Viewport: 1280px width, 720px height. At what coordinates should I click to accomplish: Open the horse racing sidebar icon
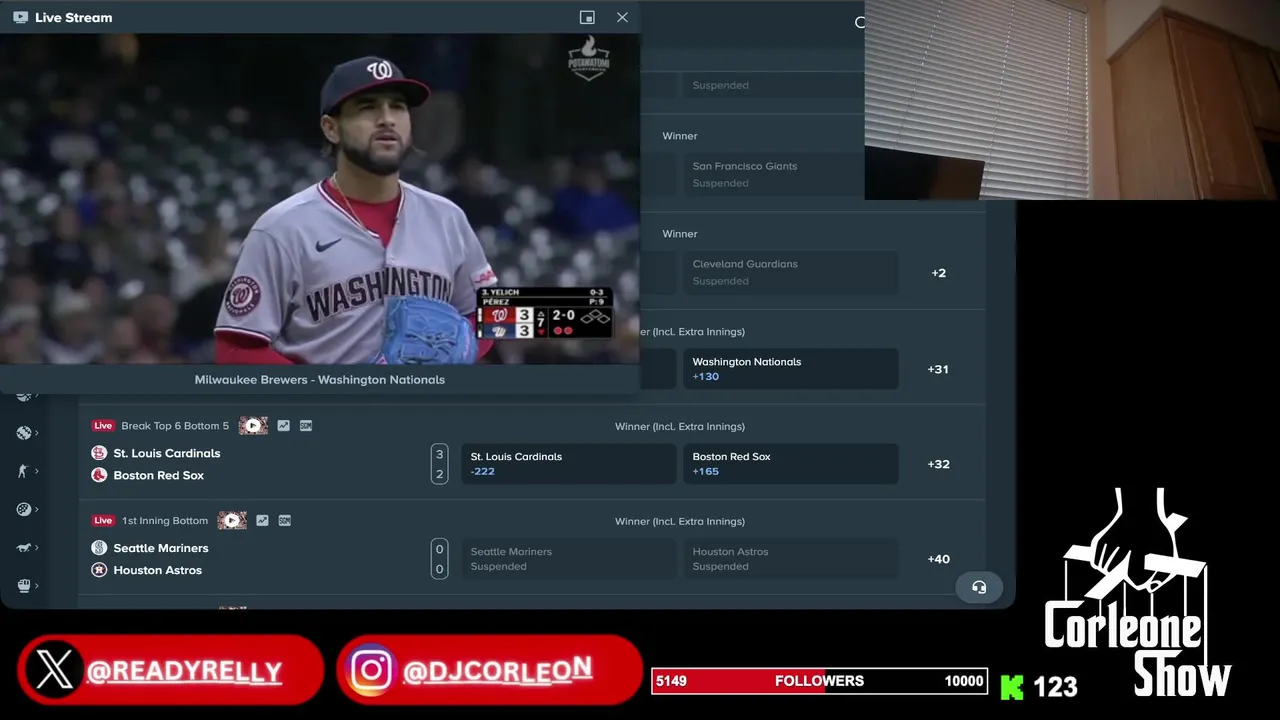coord(24,547)
